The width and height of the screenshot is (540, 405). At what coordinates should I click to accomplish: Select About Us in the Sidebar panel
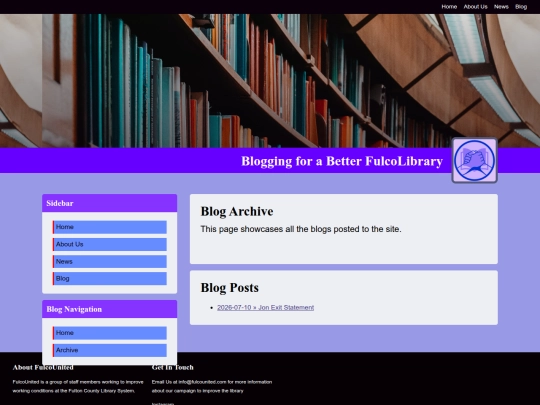(110, 244)
